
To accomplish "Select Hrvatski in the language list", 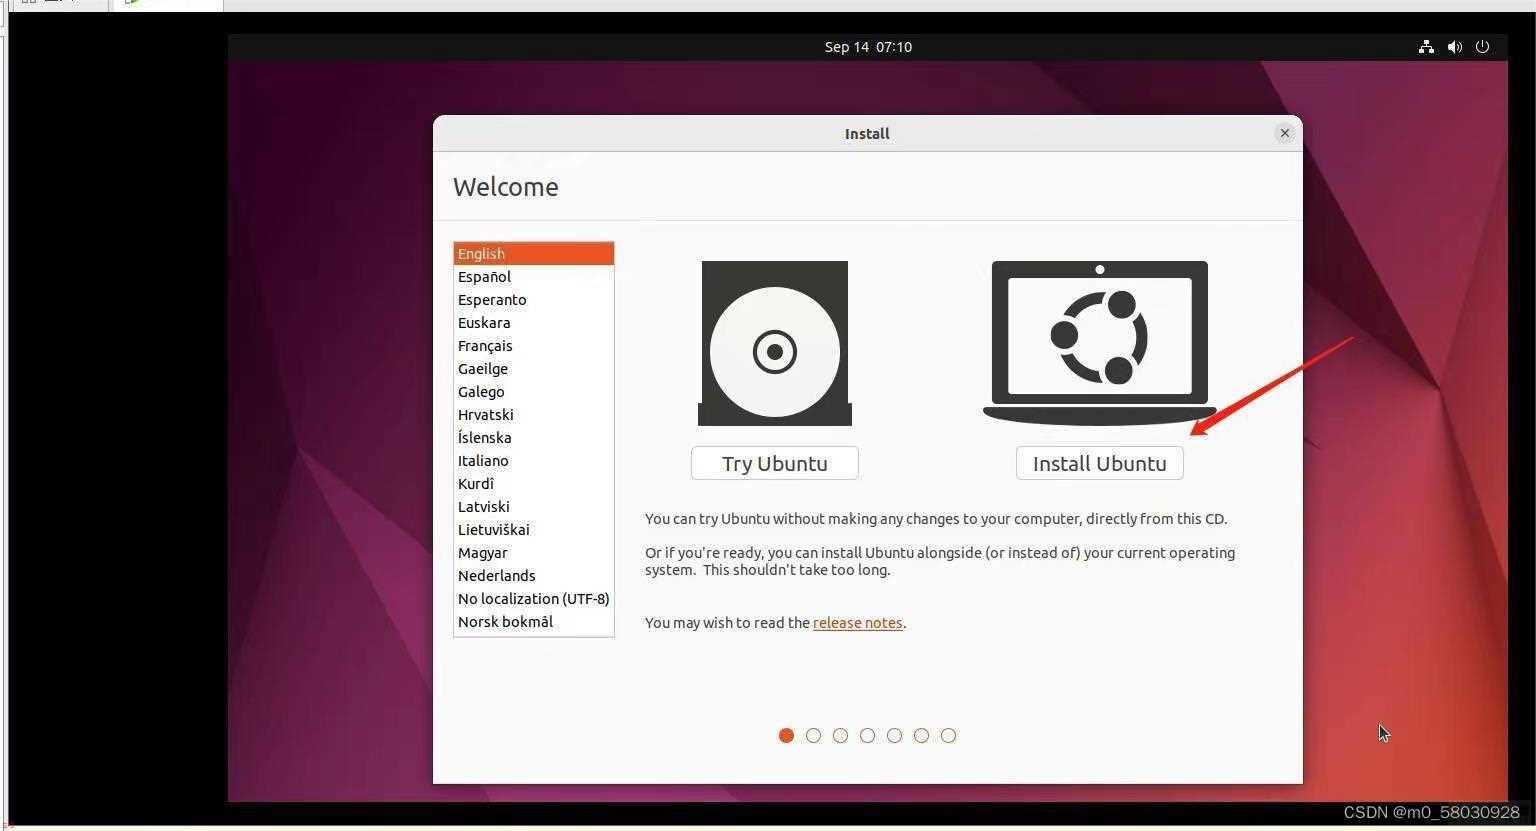I will coord(534,415).
